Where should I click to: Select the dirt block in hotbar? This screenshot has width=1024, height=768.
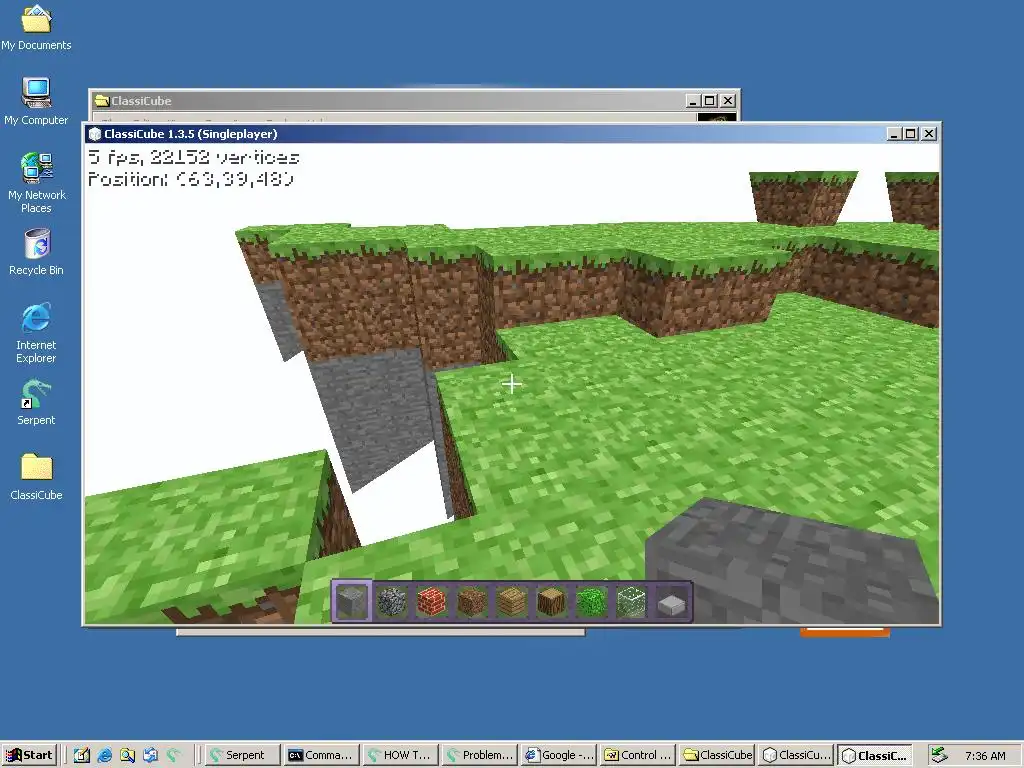click(472, 601)
